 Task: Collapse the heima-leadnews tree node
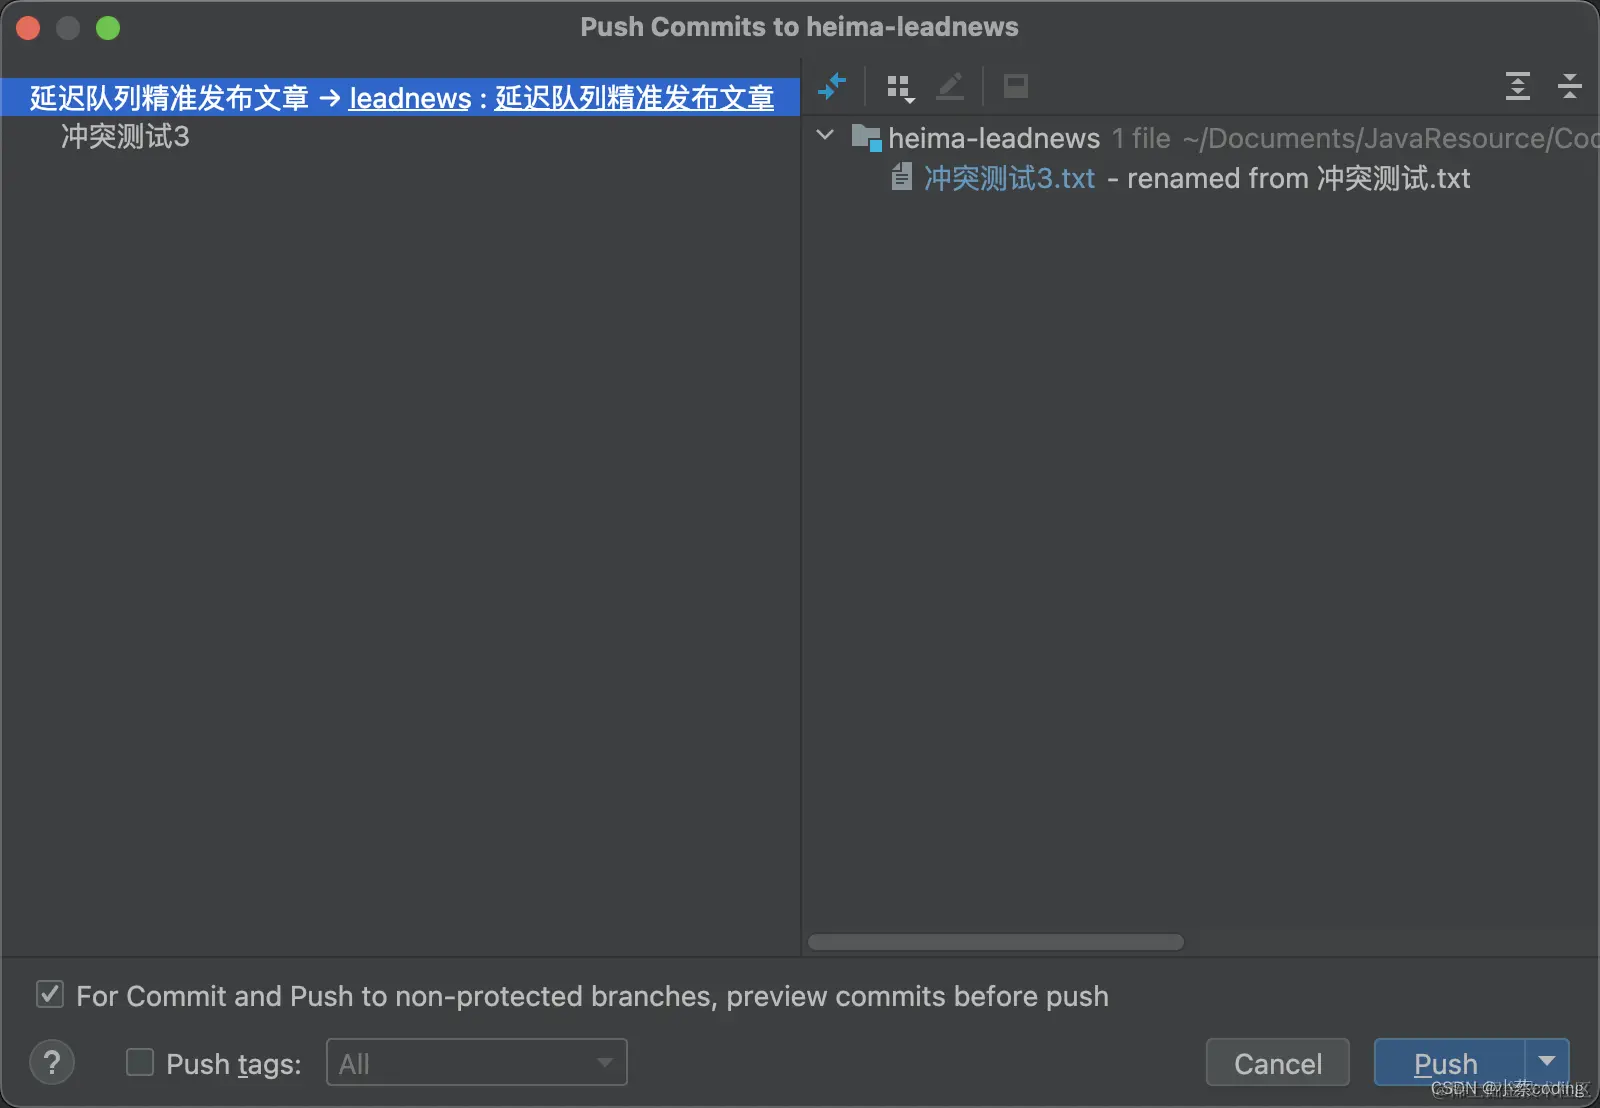pyautogui.click(x=825, y=135)
